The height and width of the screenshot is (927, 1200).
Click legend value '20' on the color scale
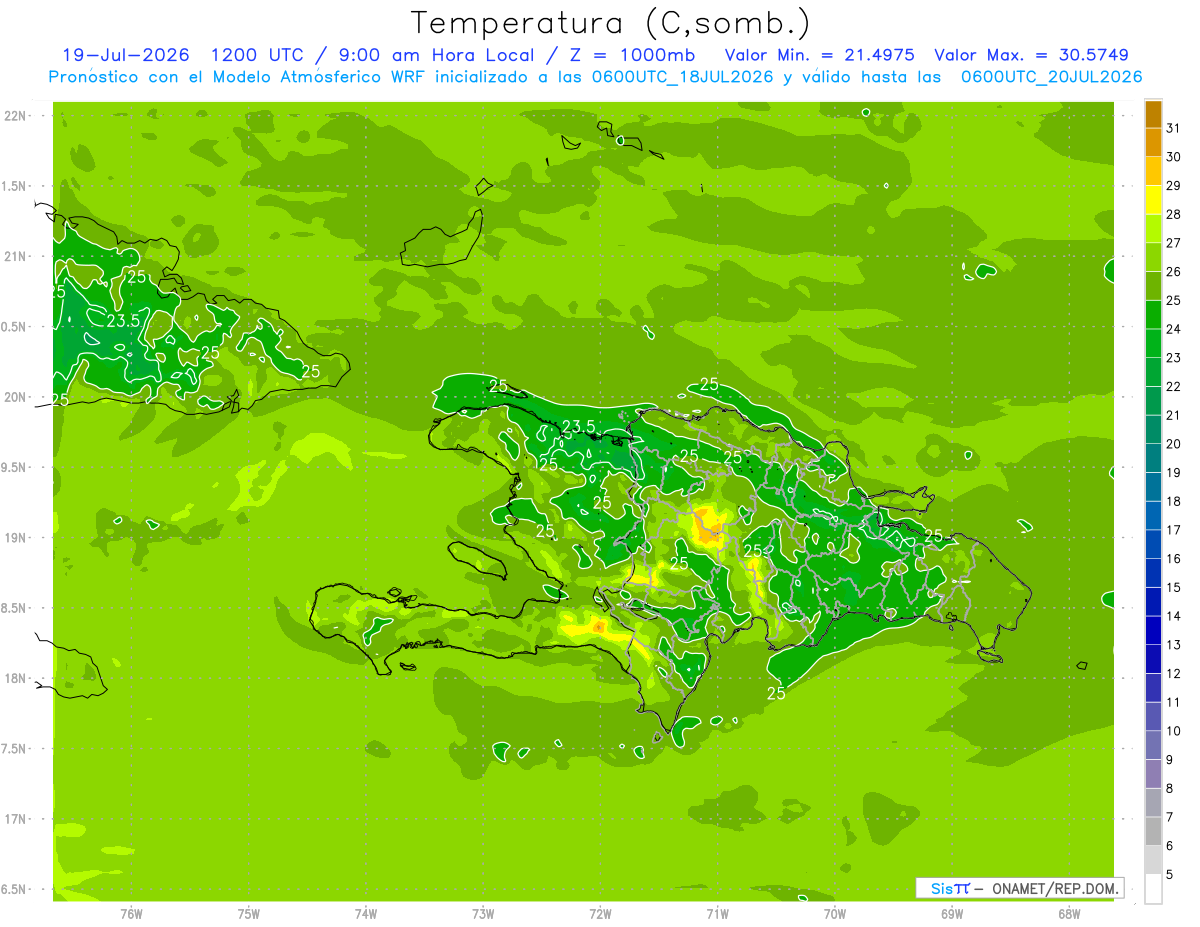click(1174, 444)
